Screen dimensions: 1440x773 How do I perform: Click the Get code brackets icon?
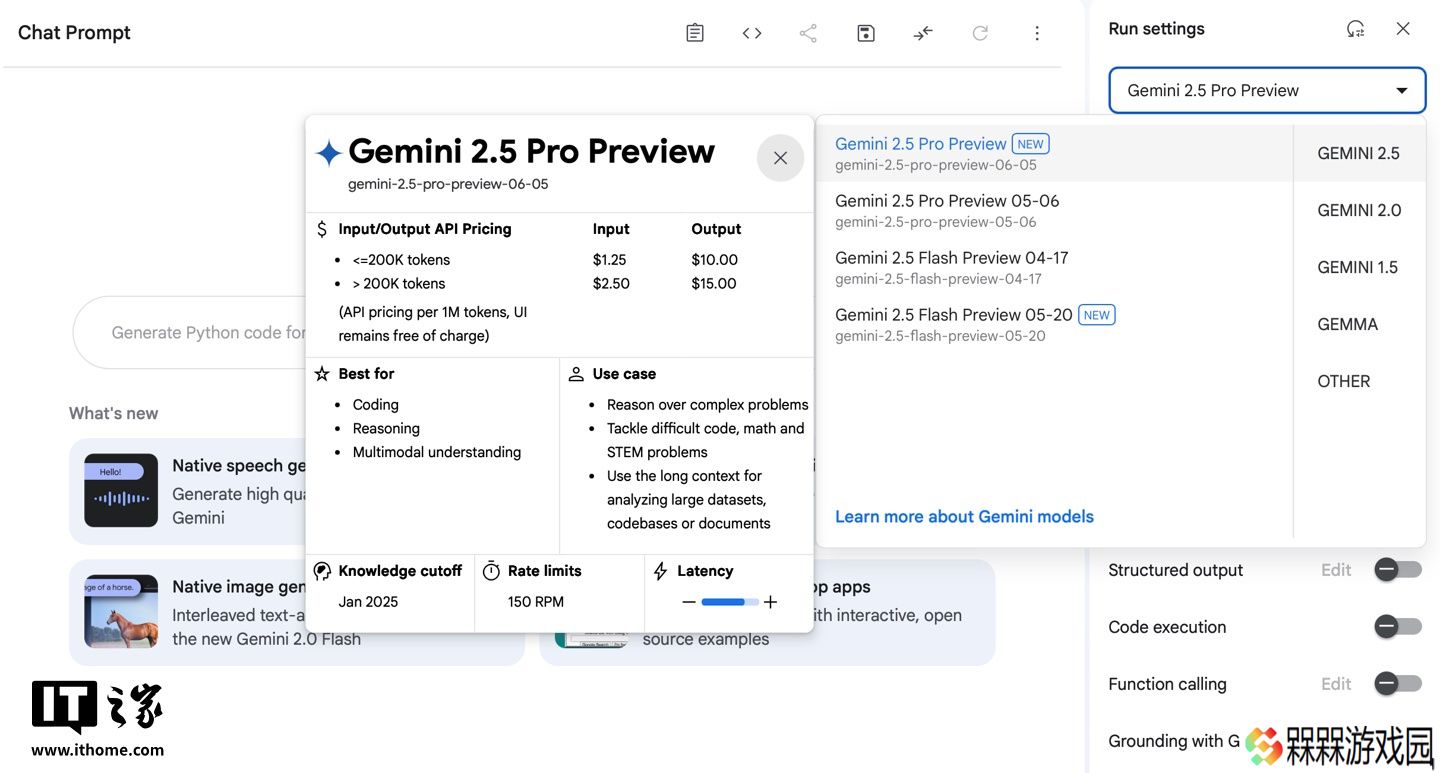[x=752, y=33]
